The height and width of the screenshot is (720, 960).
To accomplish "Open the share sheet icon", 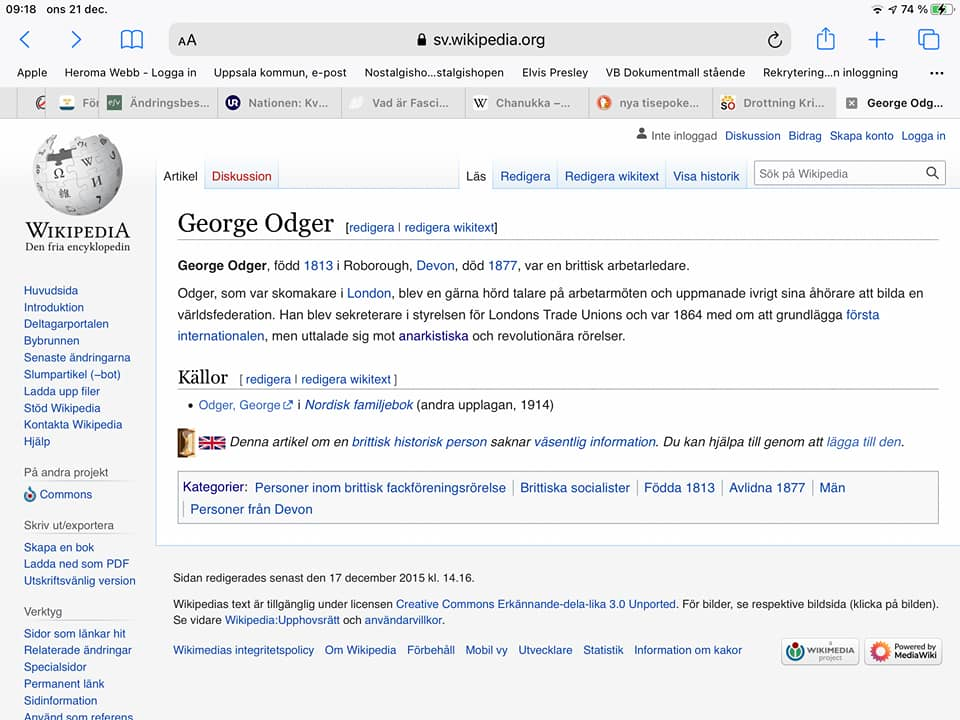I will pyautogui.click(x=825, y=39).
